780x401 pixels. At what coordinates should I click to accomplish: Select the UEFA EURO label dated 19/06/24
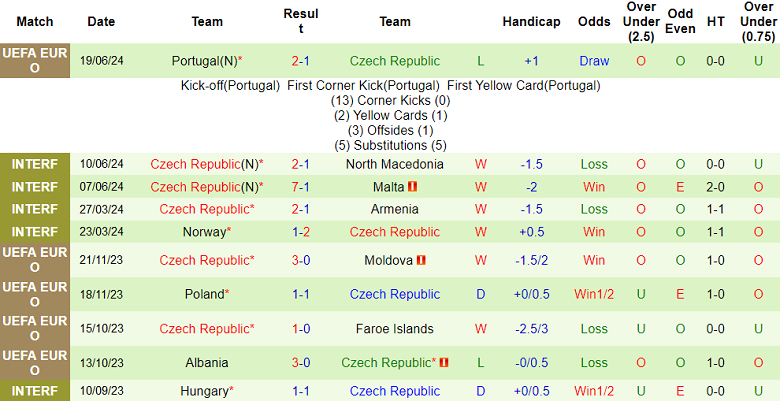point(36,60)
